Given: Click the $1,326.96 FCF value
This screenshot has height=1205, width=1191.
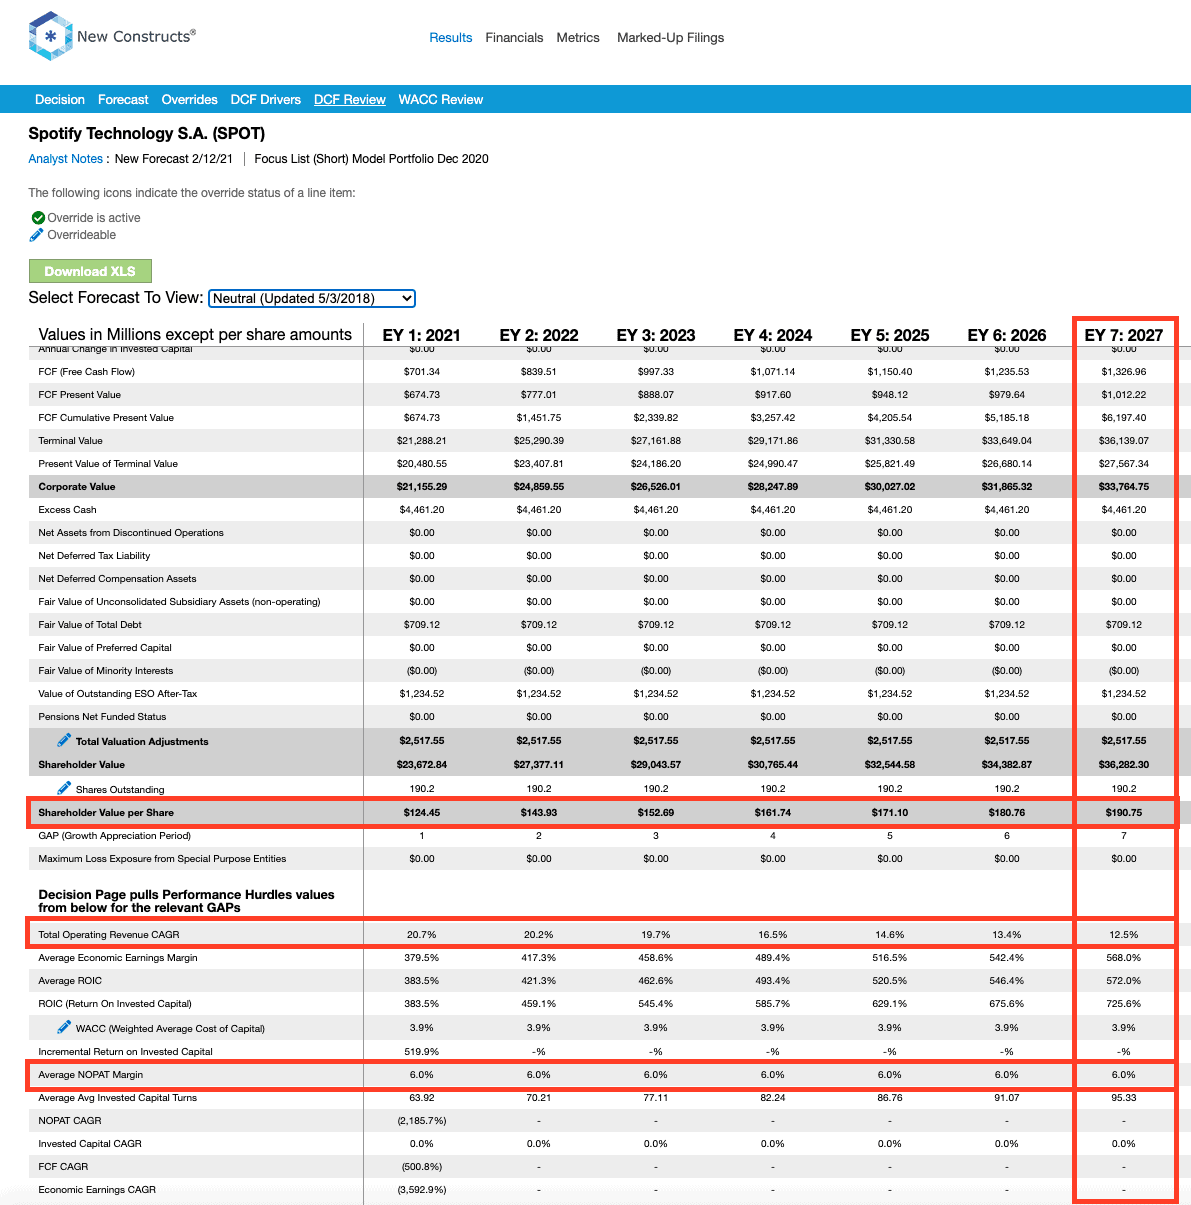Looking at the screenshot, I should pyautogui.click(x=1124, y=372).
